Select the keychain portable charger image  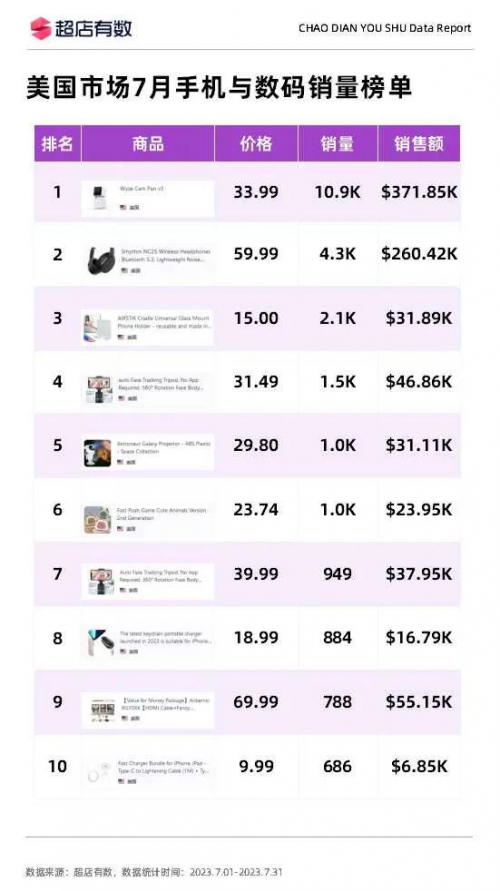click(100, 642)
